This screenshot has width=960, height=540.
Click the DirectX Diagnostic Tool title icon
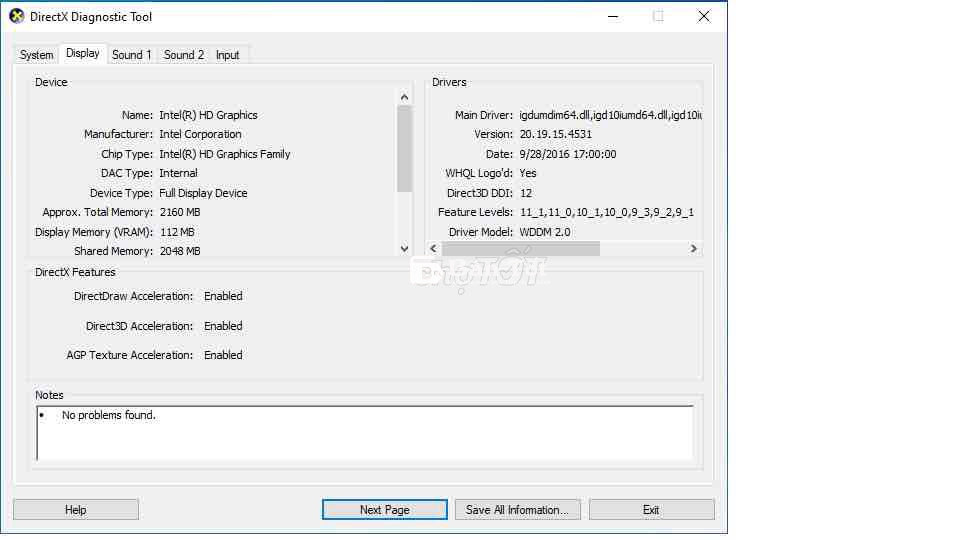[17, 17]
